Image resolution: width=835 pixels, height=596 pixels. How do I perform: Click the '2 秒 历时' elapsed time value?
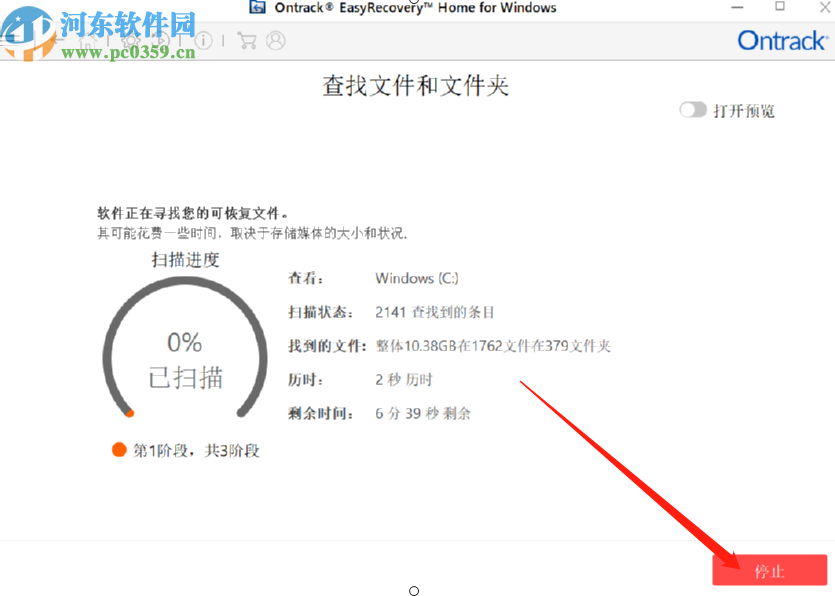(404, 380)
